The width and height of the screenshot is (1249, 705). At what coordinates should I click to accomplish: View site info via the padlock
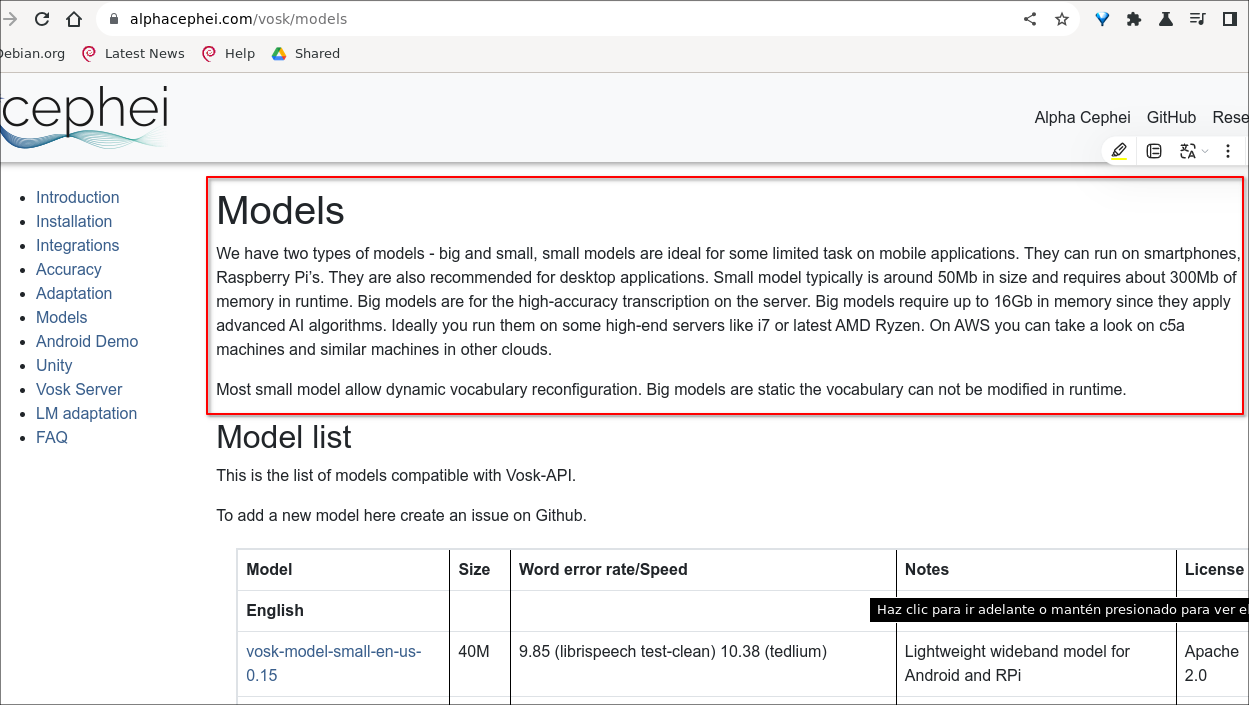tap(113, 19)
